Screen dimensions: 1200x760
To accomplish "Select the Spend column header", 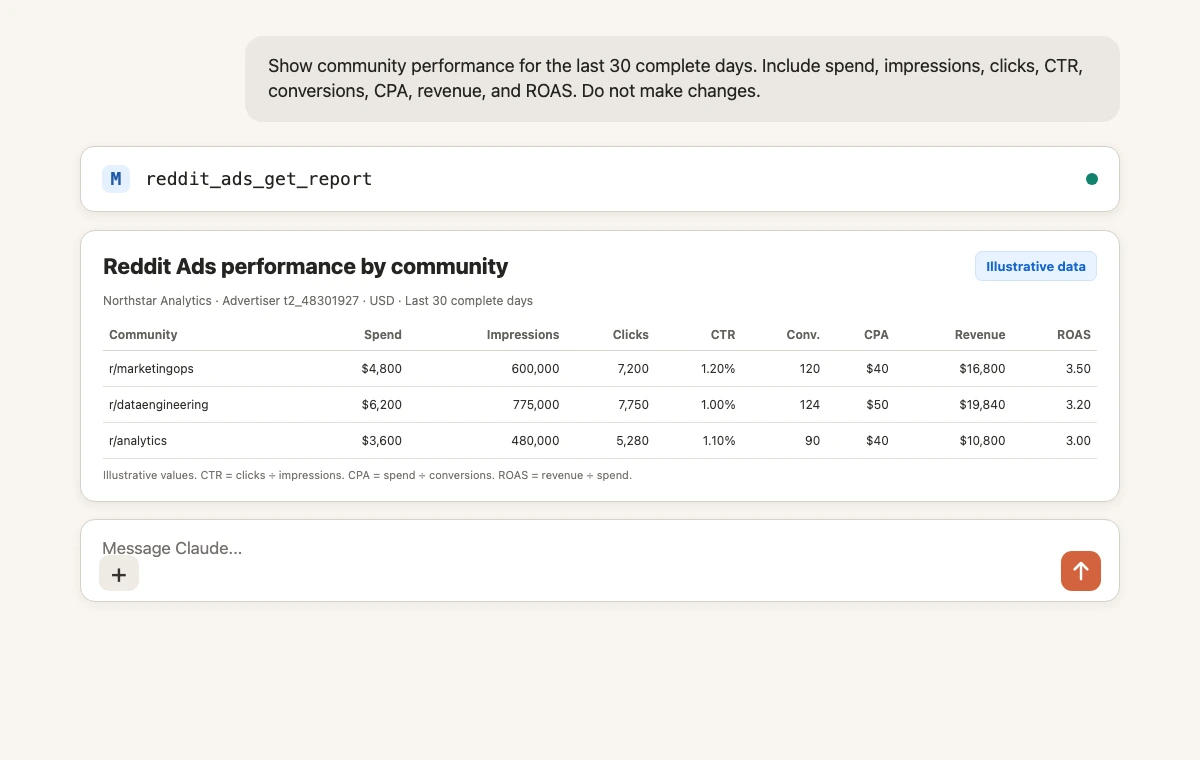I will pyautogui.click(x=383, y=335).
